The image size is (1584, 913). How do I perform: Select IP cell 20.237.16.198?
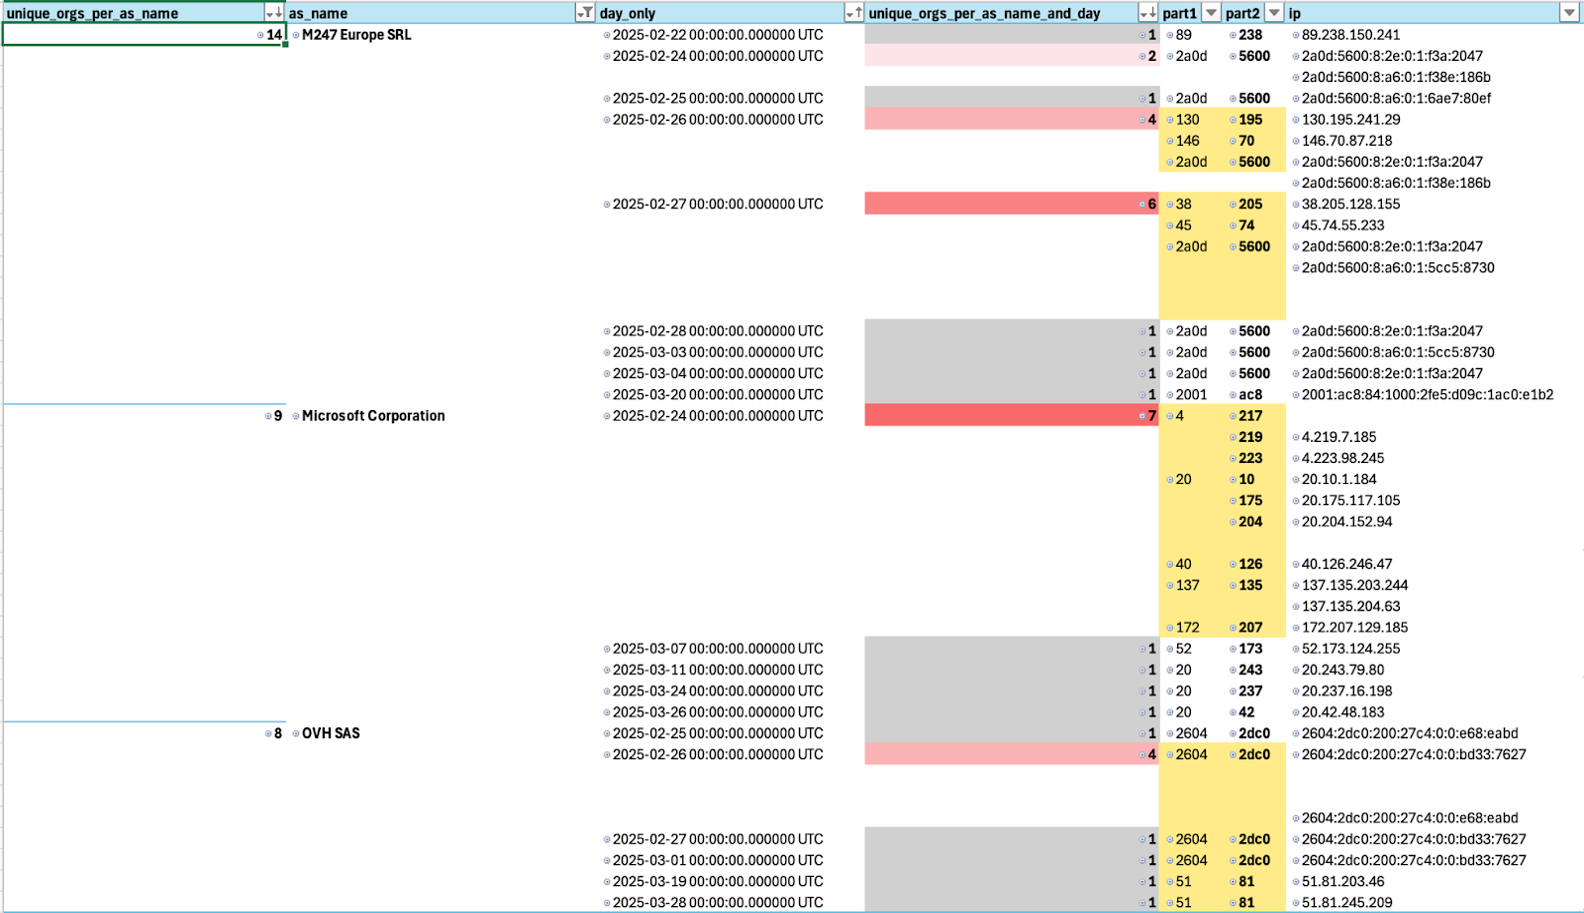[x=1434, y=691]
